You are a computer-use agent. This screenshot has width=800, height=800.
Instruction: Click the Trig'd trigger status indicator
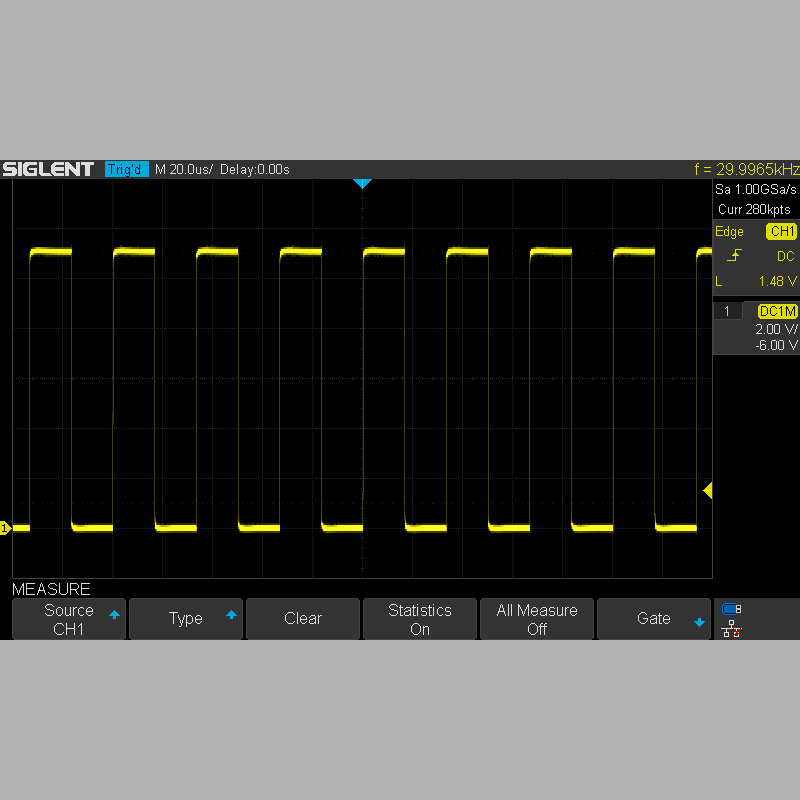click(127, 169)
